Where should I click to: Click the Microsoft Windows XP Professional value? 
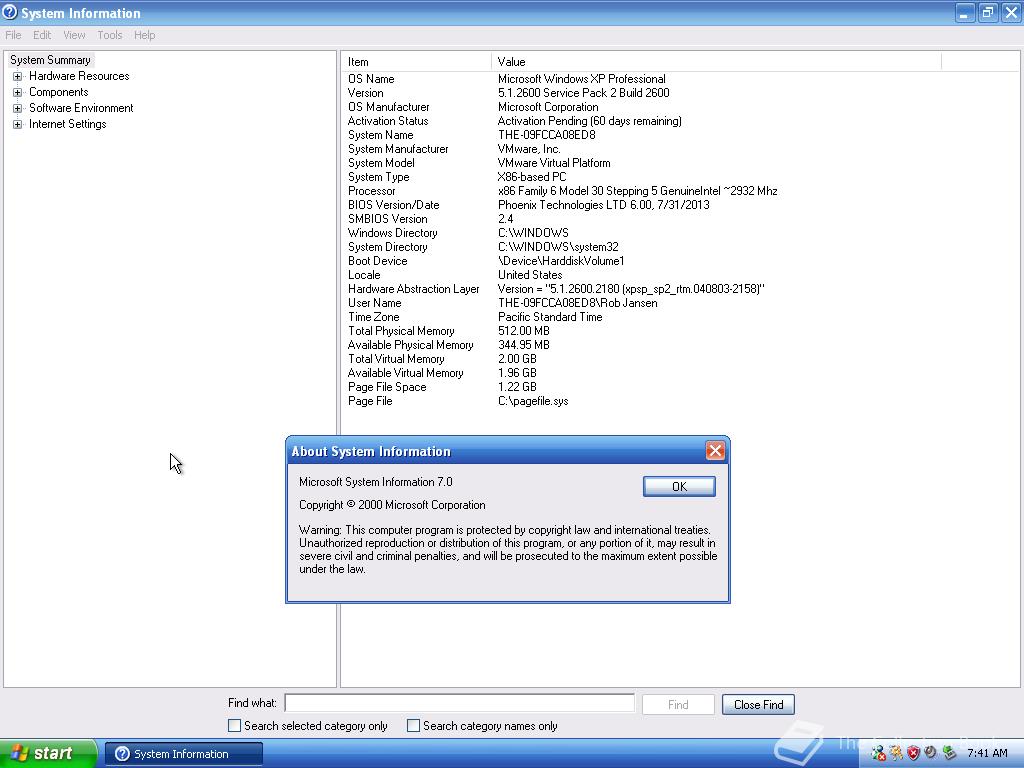coord(582,79)
